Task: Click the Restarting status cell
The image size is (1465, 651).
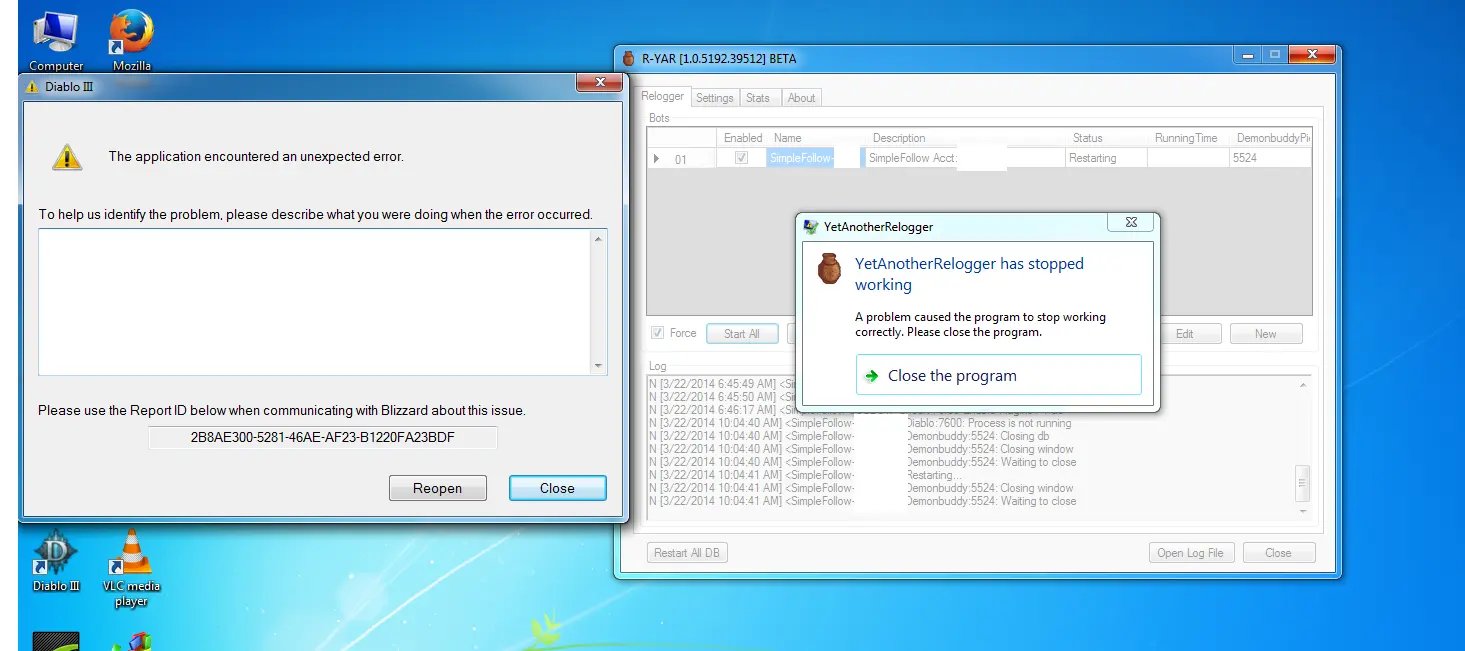Action: coord(1105,158)
